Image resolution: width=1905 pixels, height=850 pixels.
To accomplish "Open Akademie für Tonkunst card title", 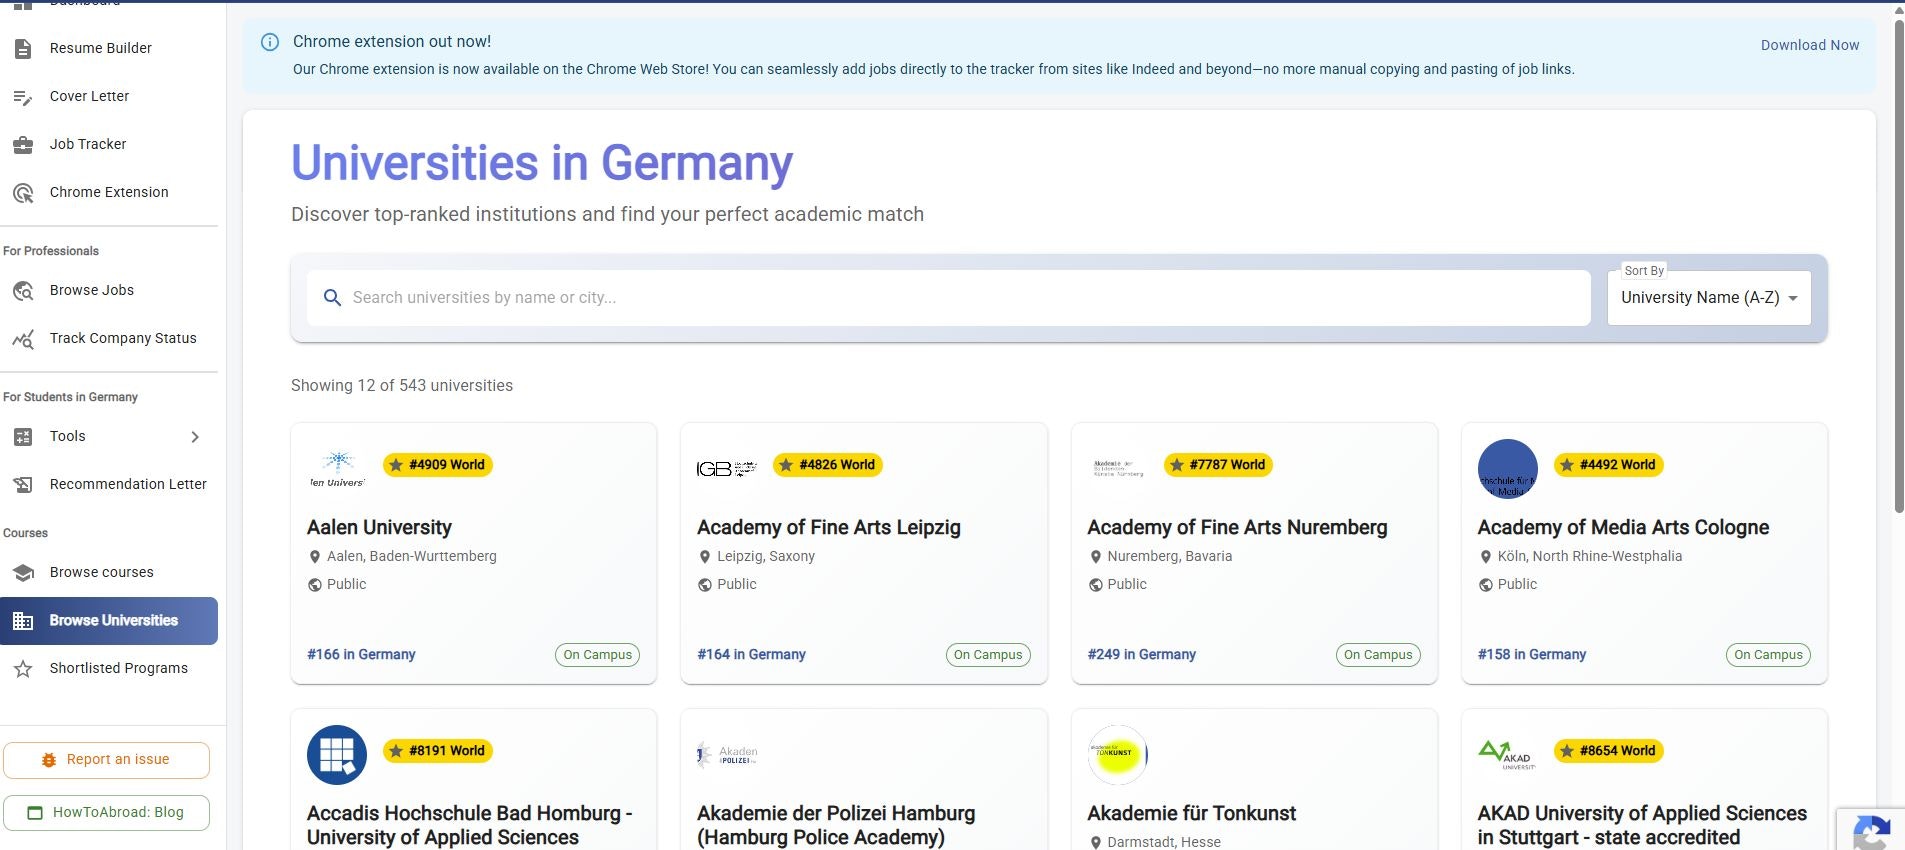I will (x=1191, y=813).
